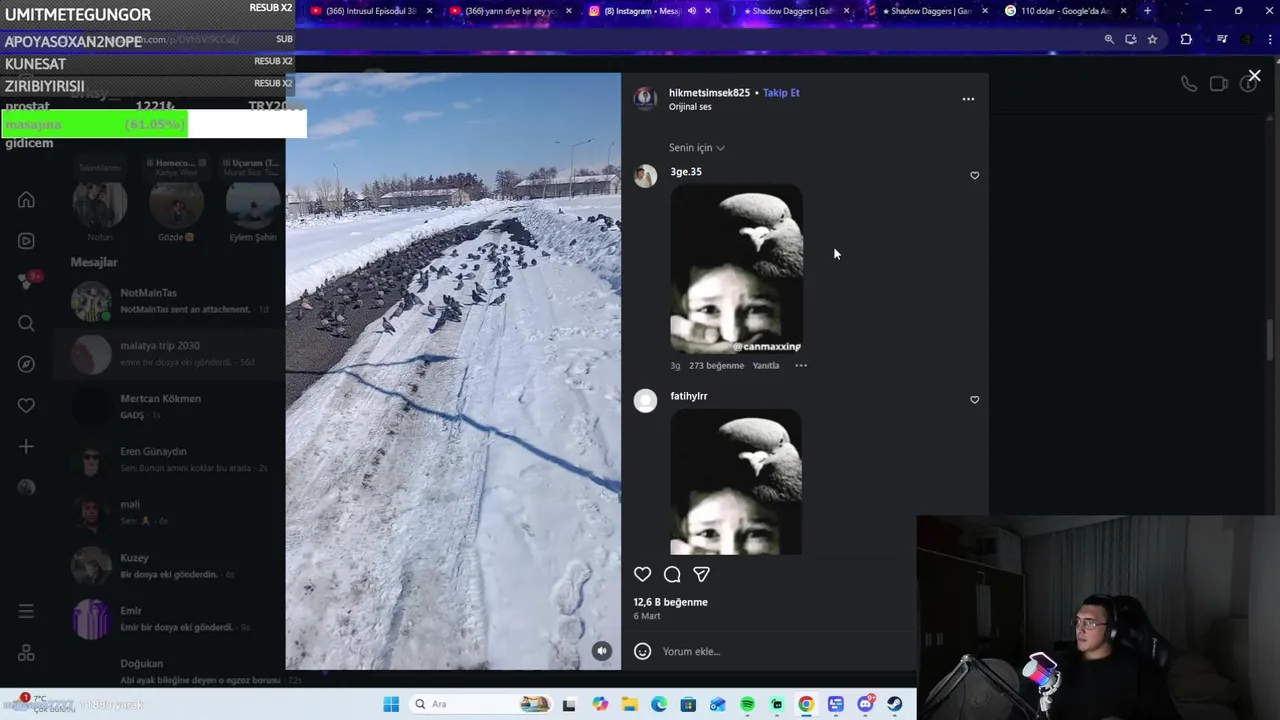Image resolution: width=1280 pixels, height=720 pixels.
Task: Click the page scrollbar on the right edge
Action: 1271,340
